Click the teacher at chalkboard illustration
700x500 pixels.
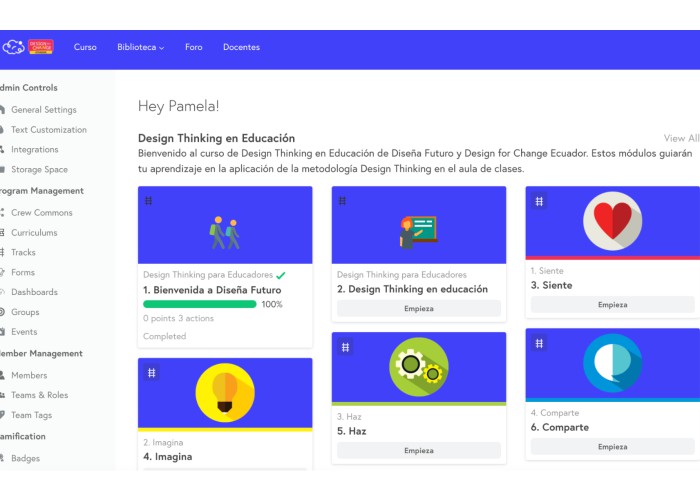click(418, 232)
